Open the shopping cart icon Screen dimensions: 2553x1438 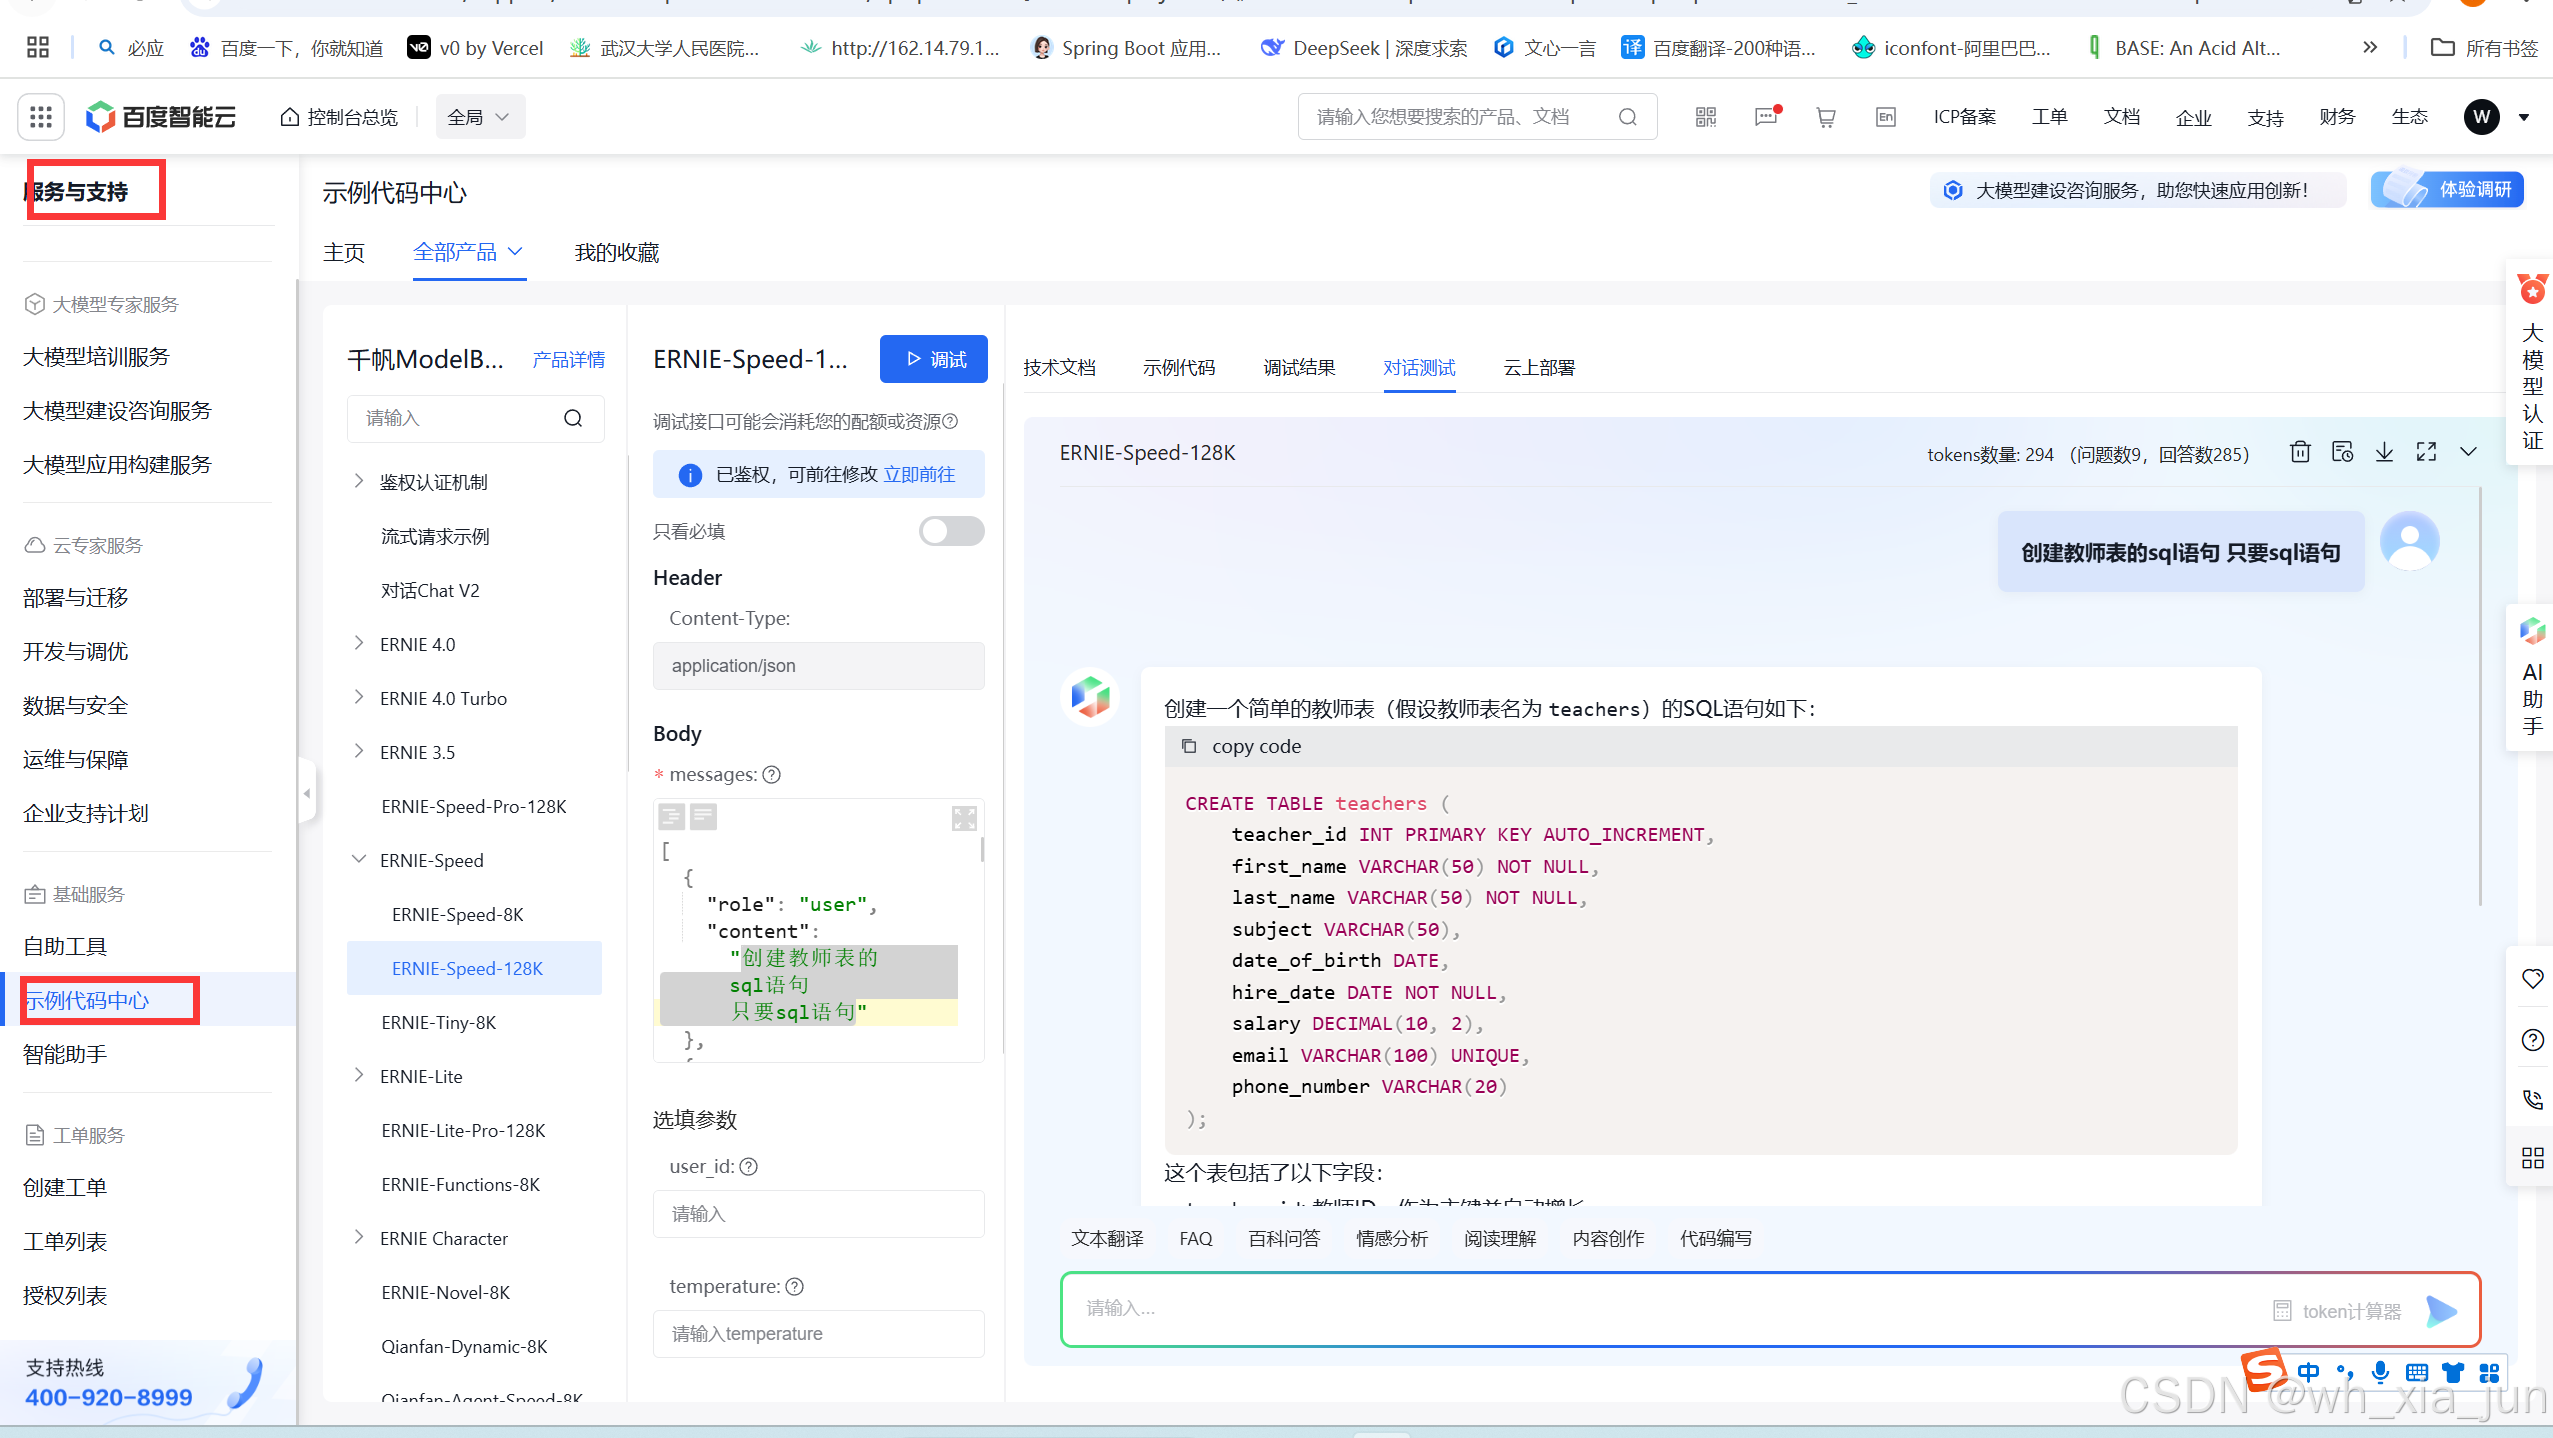pyautogui.click(x=1826, y=117)
